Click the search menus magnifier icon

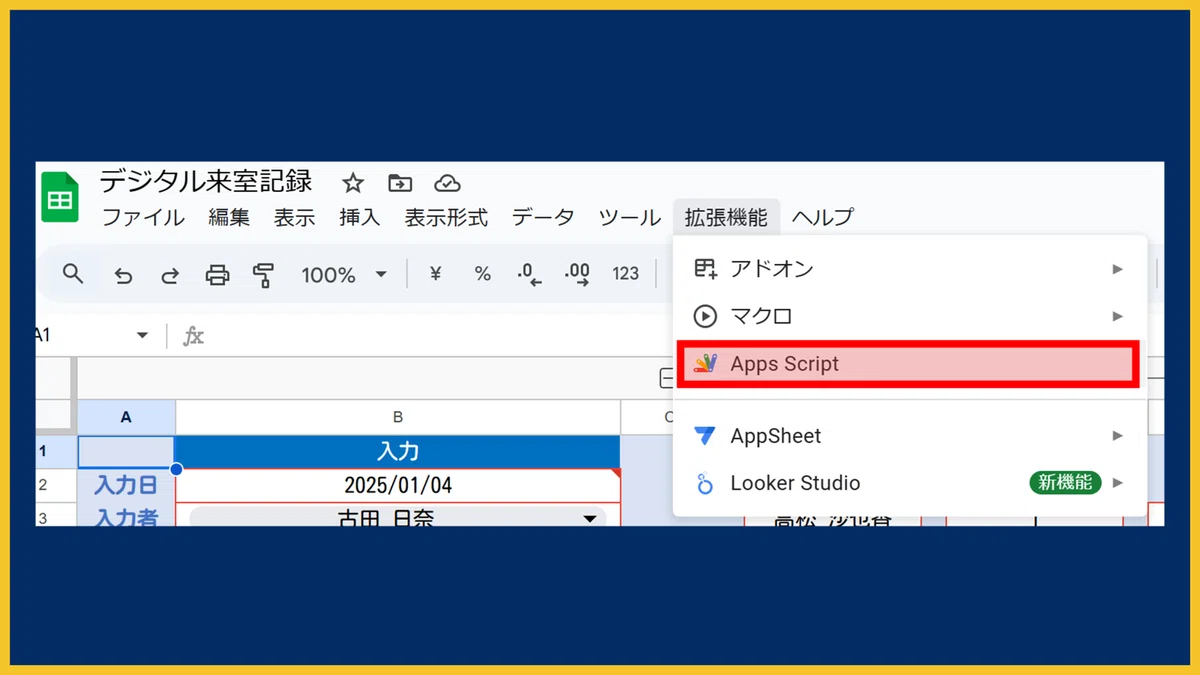pyautogui.click(x=73, y=273)
